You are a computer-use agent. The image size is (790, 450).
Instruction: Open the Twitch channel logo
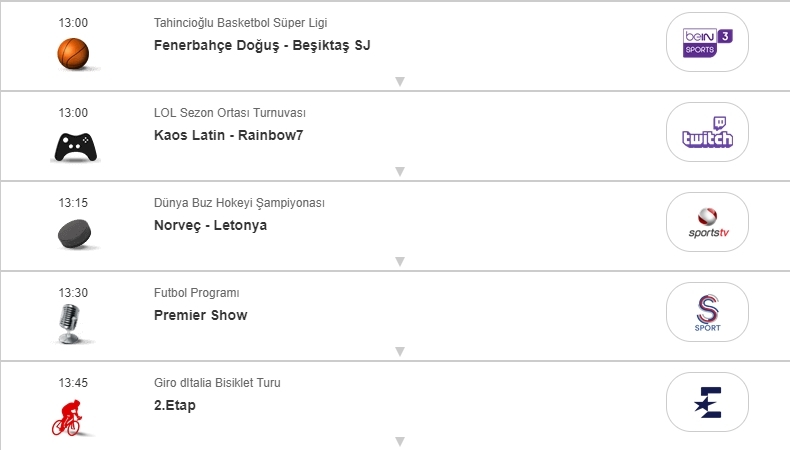(x=707, y=132)
